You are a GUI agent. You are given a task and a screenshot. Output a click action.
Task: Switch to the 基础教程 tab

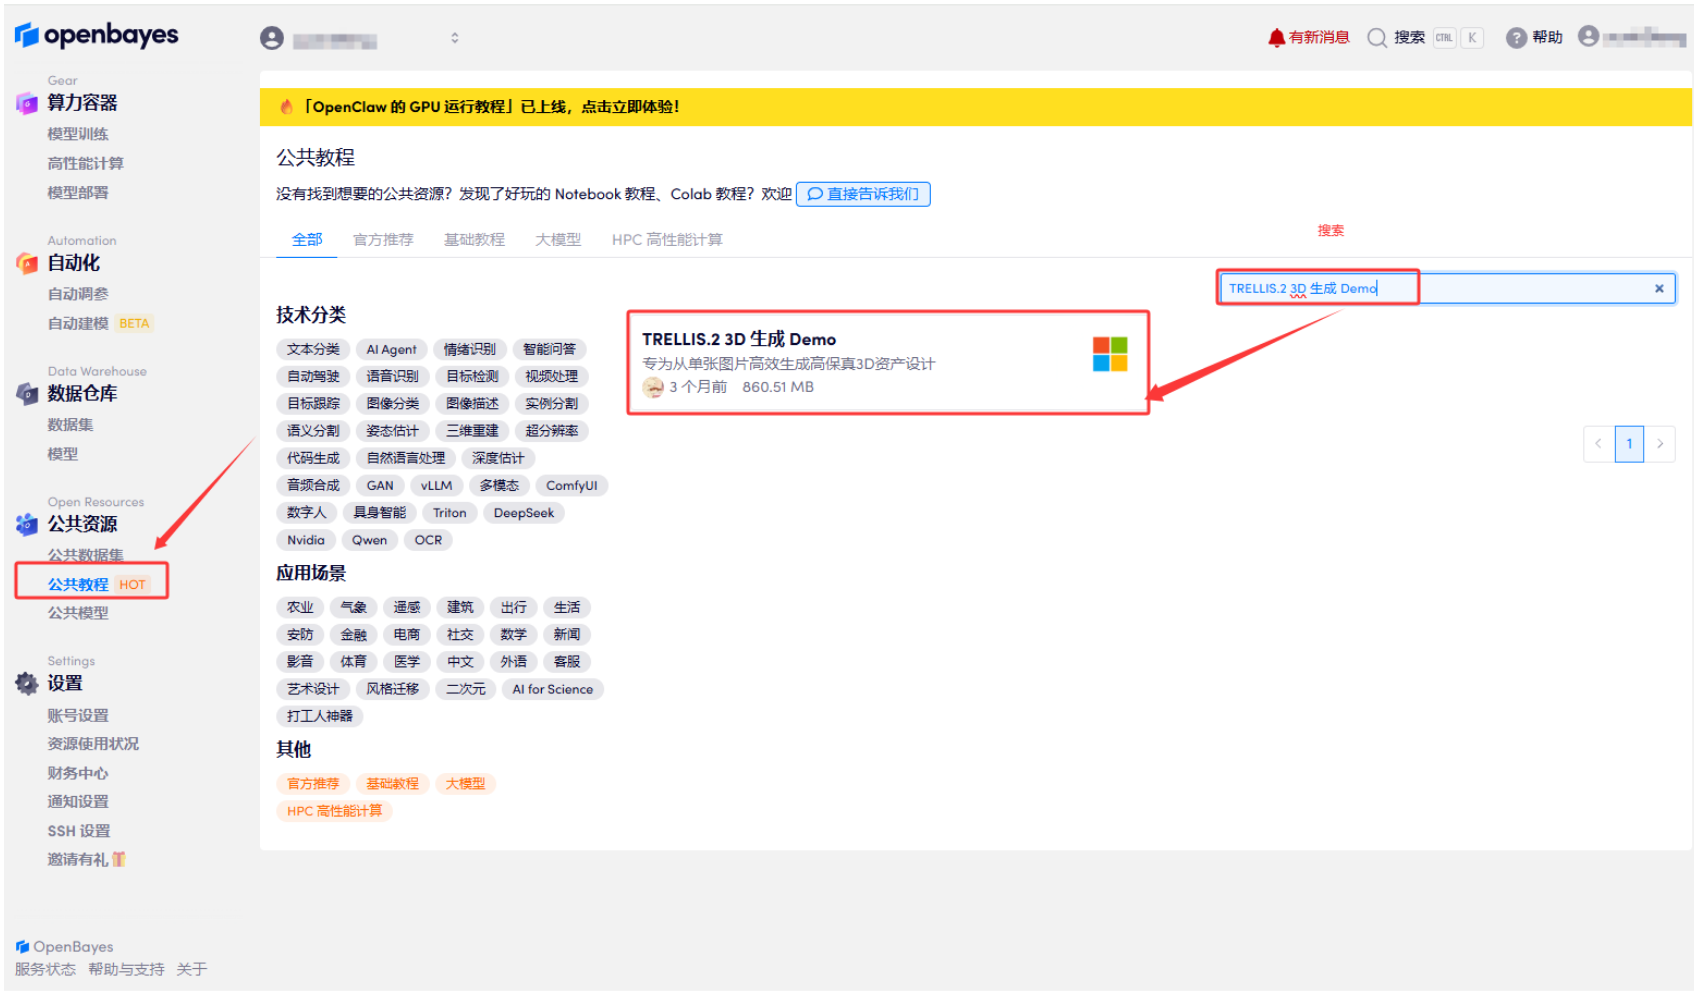(x=474, y=240)
